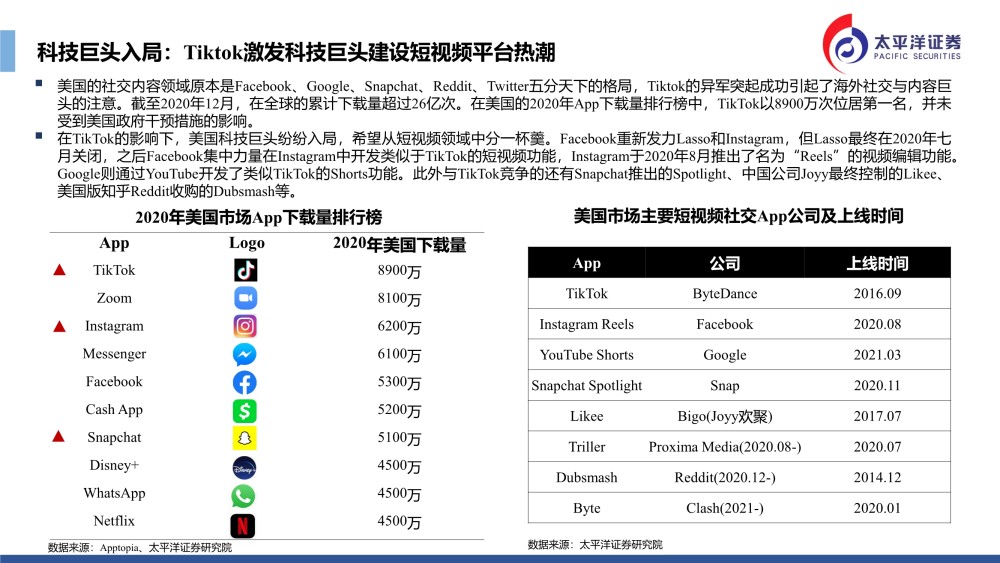The width and height of the screenshot is (1000, 563).
Task: Click the Byte app table cell
Action: pos(587,508)
